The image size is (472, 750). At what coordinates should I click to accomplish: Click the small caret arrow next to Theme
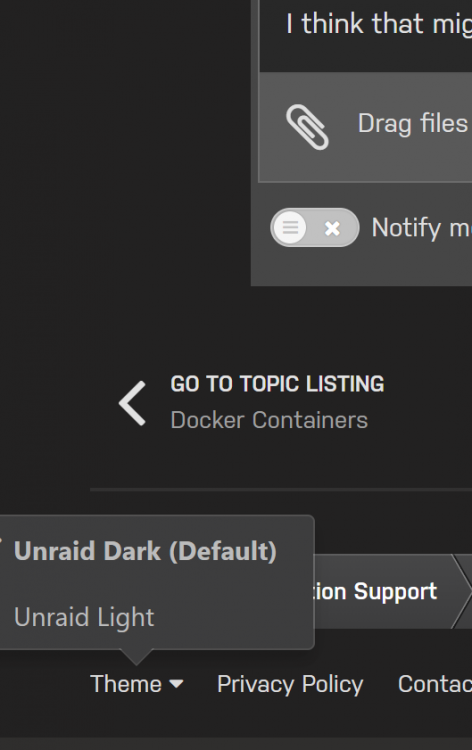tap(176, 684)
